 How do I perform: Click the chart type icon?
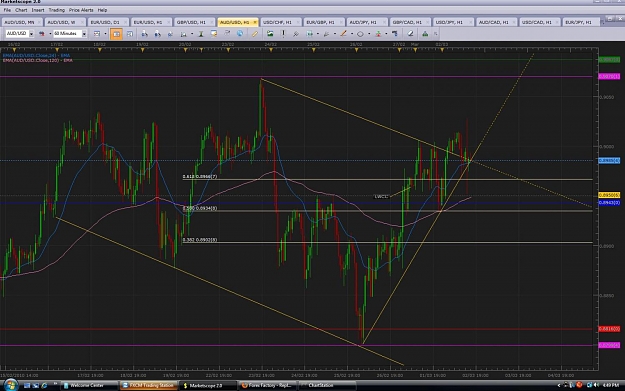(x=97, y=34)
